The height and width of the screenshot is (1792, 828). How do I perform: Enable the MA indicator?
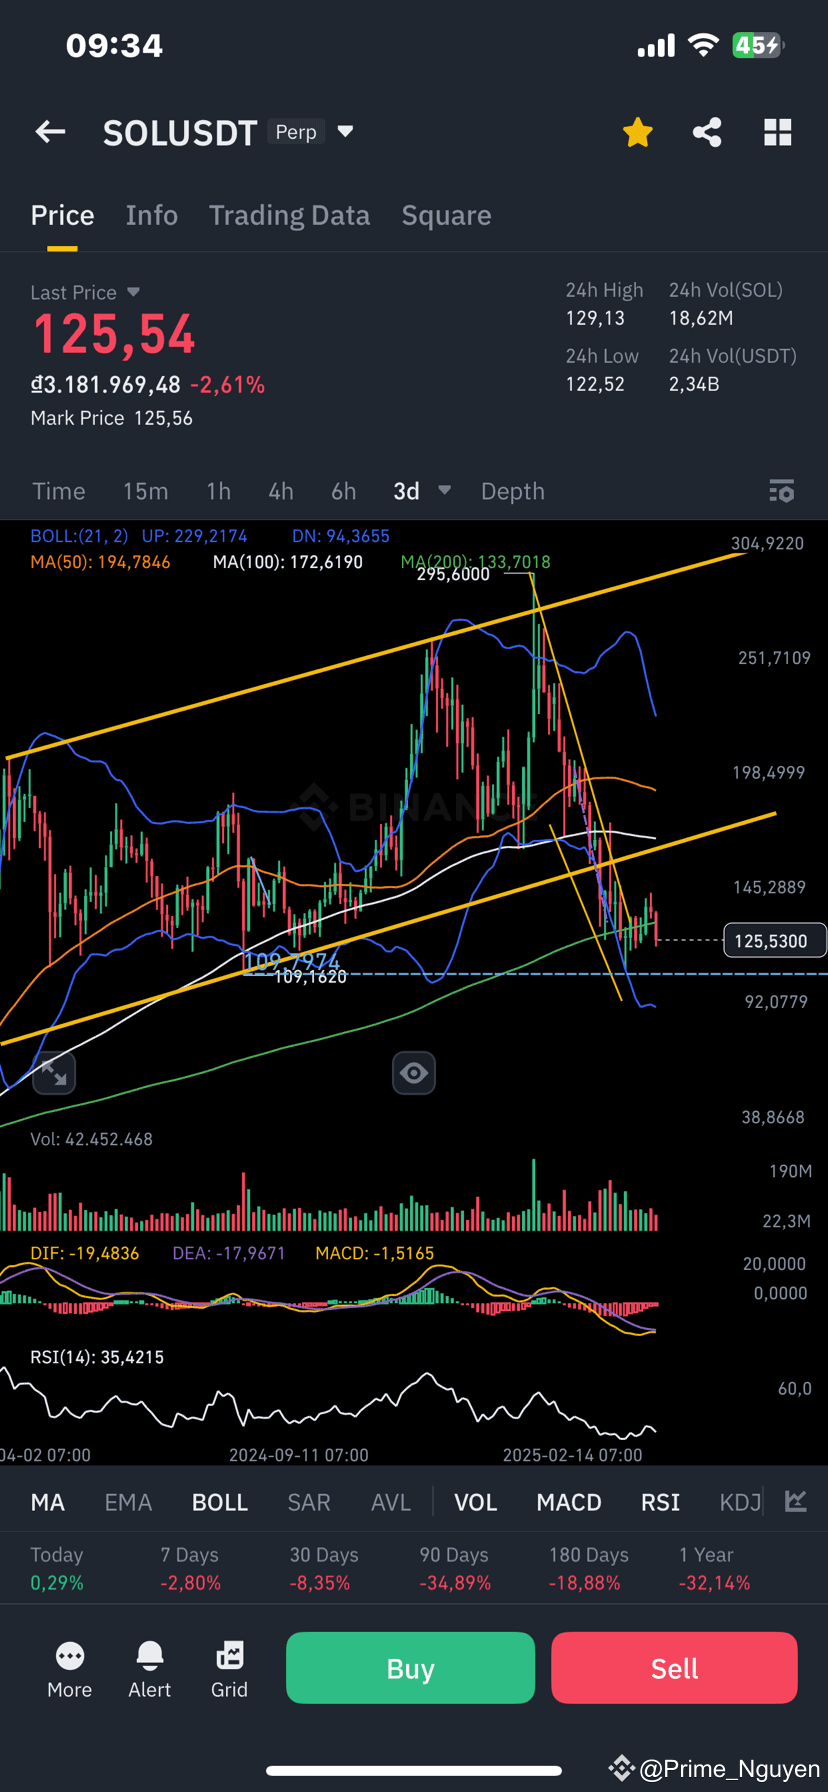pos(48,1502)
